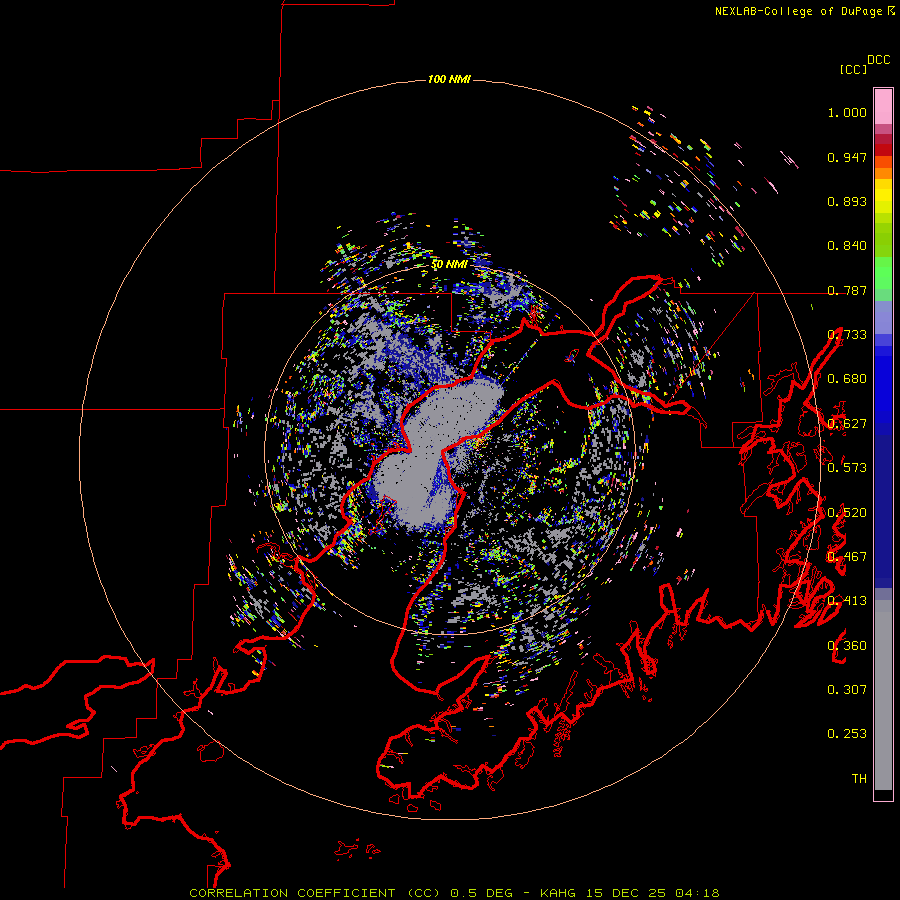Click the 50 NMI range ring label
The width and height of the screenshot is (900, 900).
pos(449,265)
